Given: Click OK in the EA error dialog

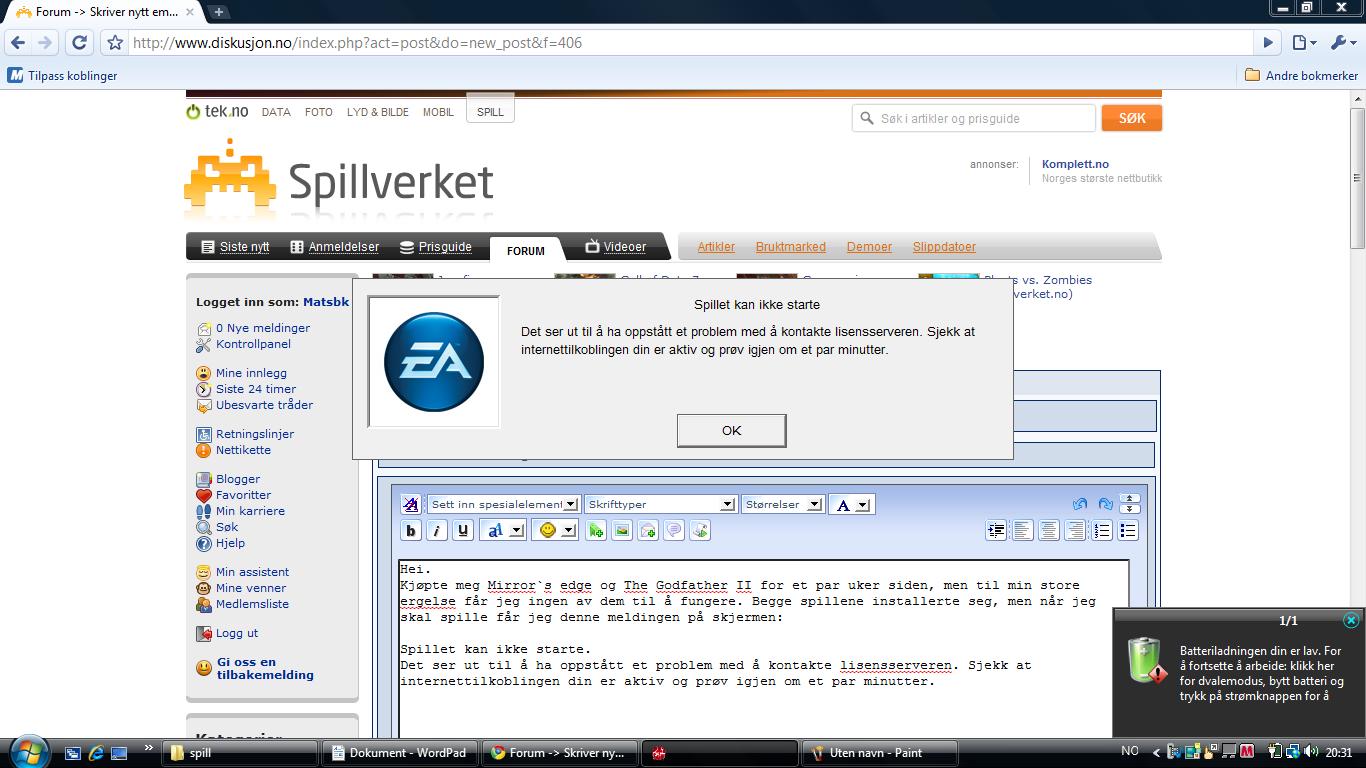Looking at the screenshot, I should [x=731, y=430].
